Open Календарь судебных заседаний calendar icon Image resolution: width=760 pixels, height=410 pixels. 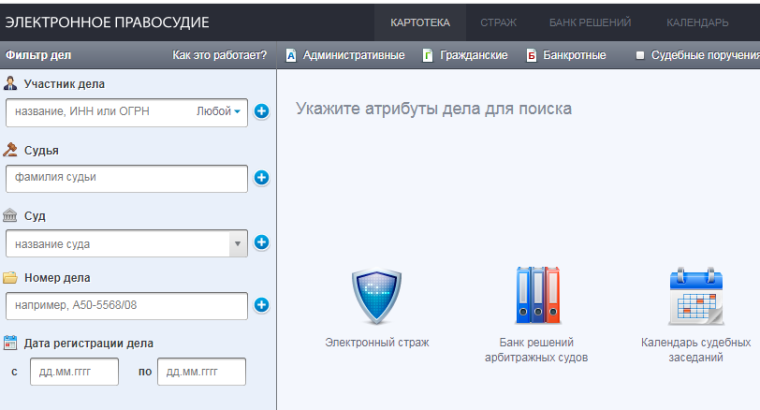click(695, 297)
